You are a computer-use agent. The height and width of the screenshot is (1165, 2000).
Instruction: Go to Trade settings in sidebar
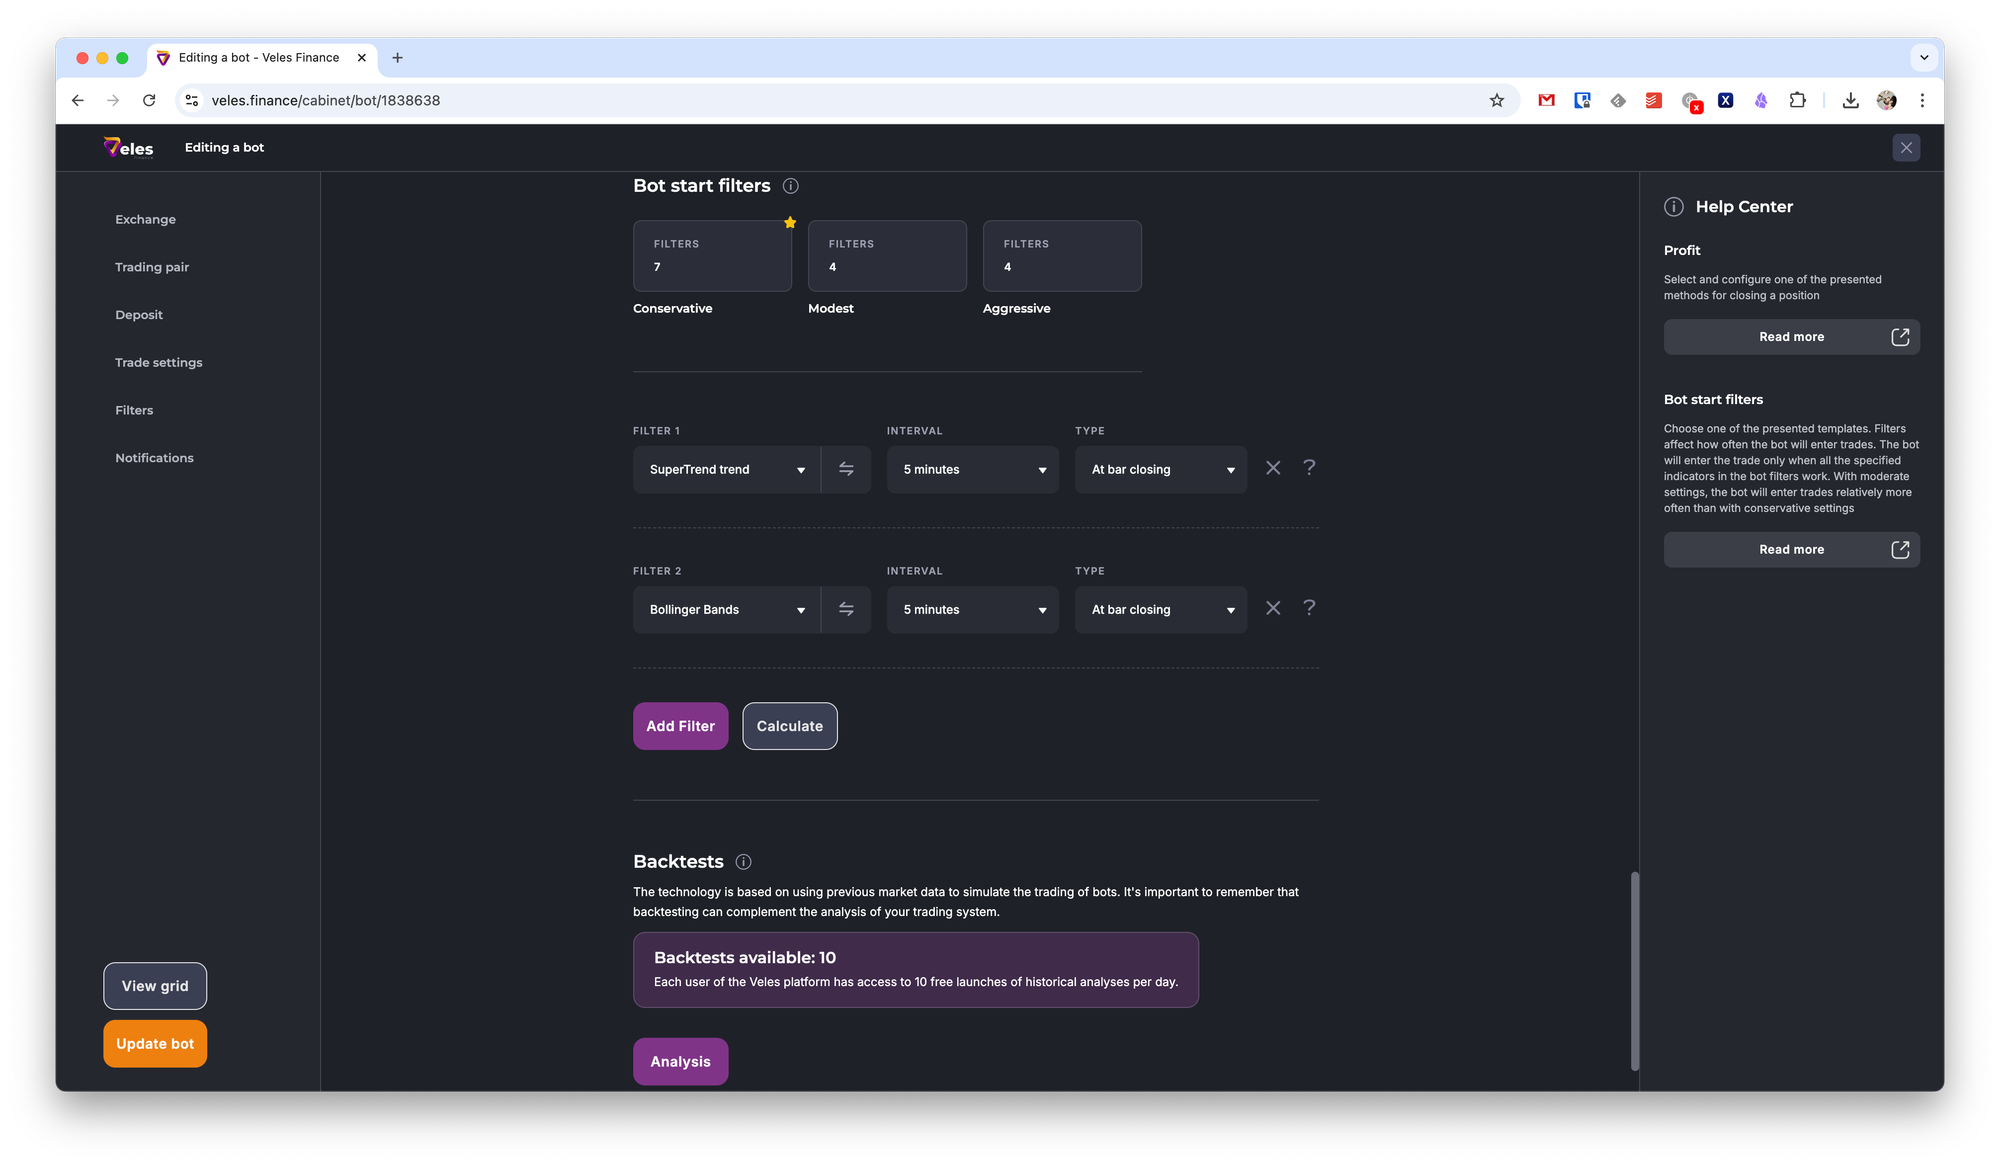[x=158, y=362]
